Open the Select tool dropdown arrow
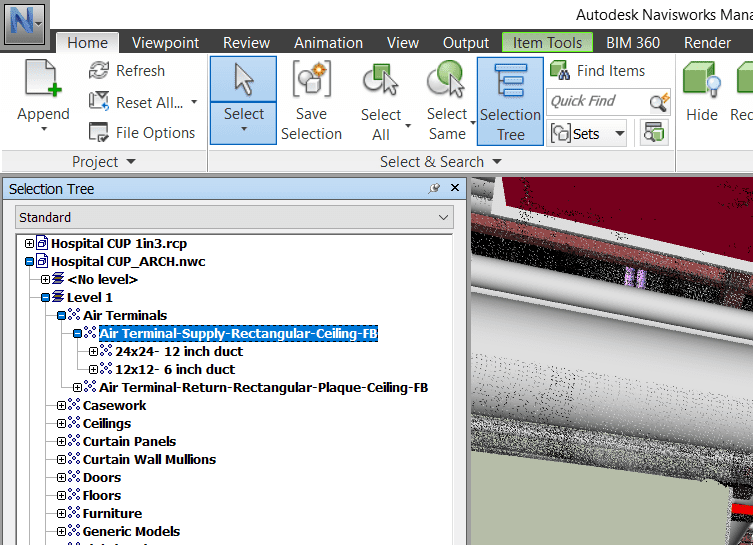 tap(243, 129)
